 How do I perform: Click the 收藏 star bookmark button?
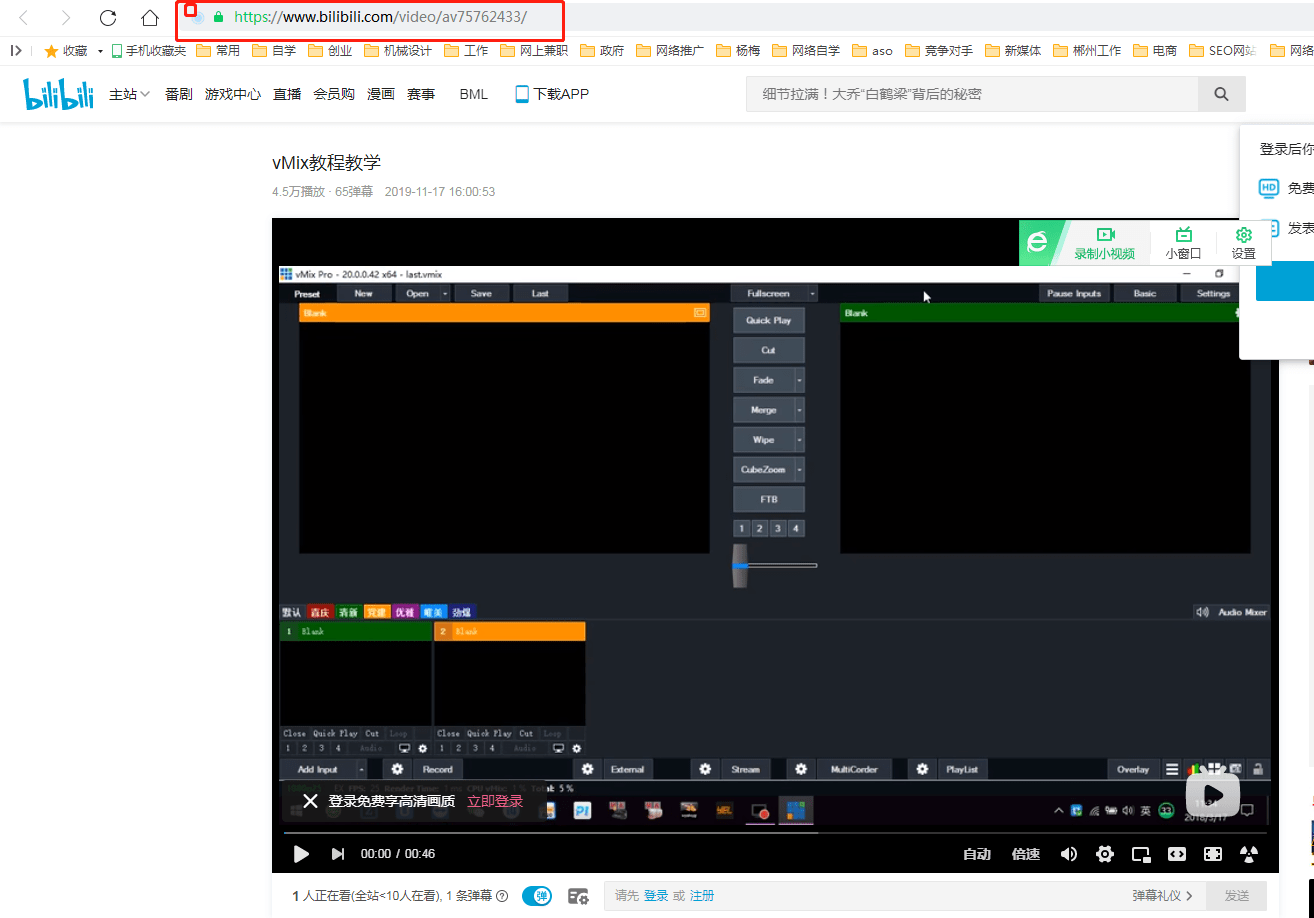65,50
